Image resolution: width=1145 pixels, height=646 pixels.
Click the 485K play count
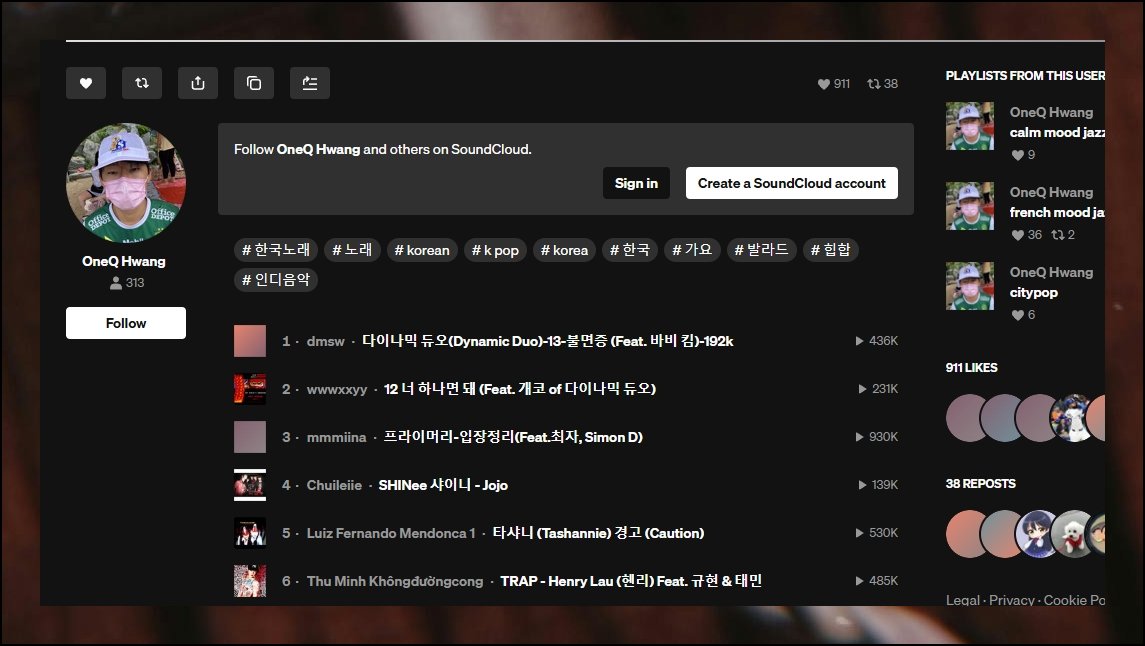pyautogui.click(x=876, y=581)
